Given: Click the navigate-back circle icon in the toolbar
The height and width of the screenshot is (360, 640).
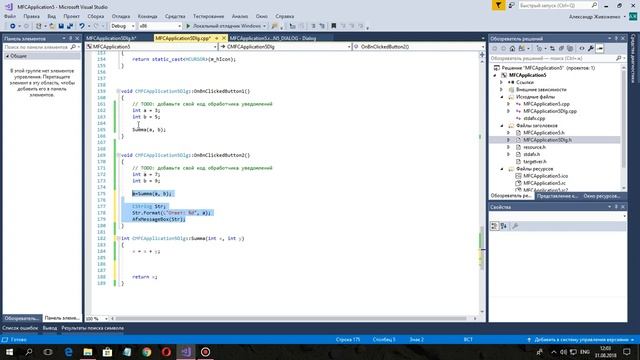Looking at the screenshot, I should 13,26.
